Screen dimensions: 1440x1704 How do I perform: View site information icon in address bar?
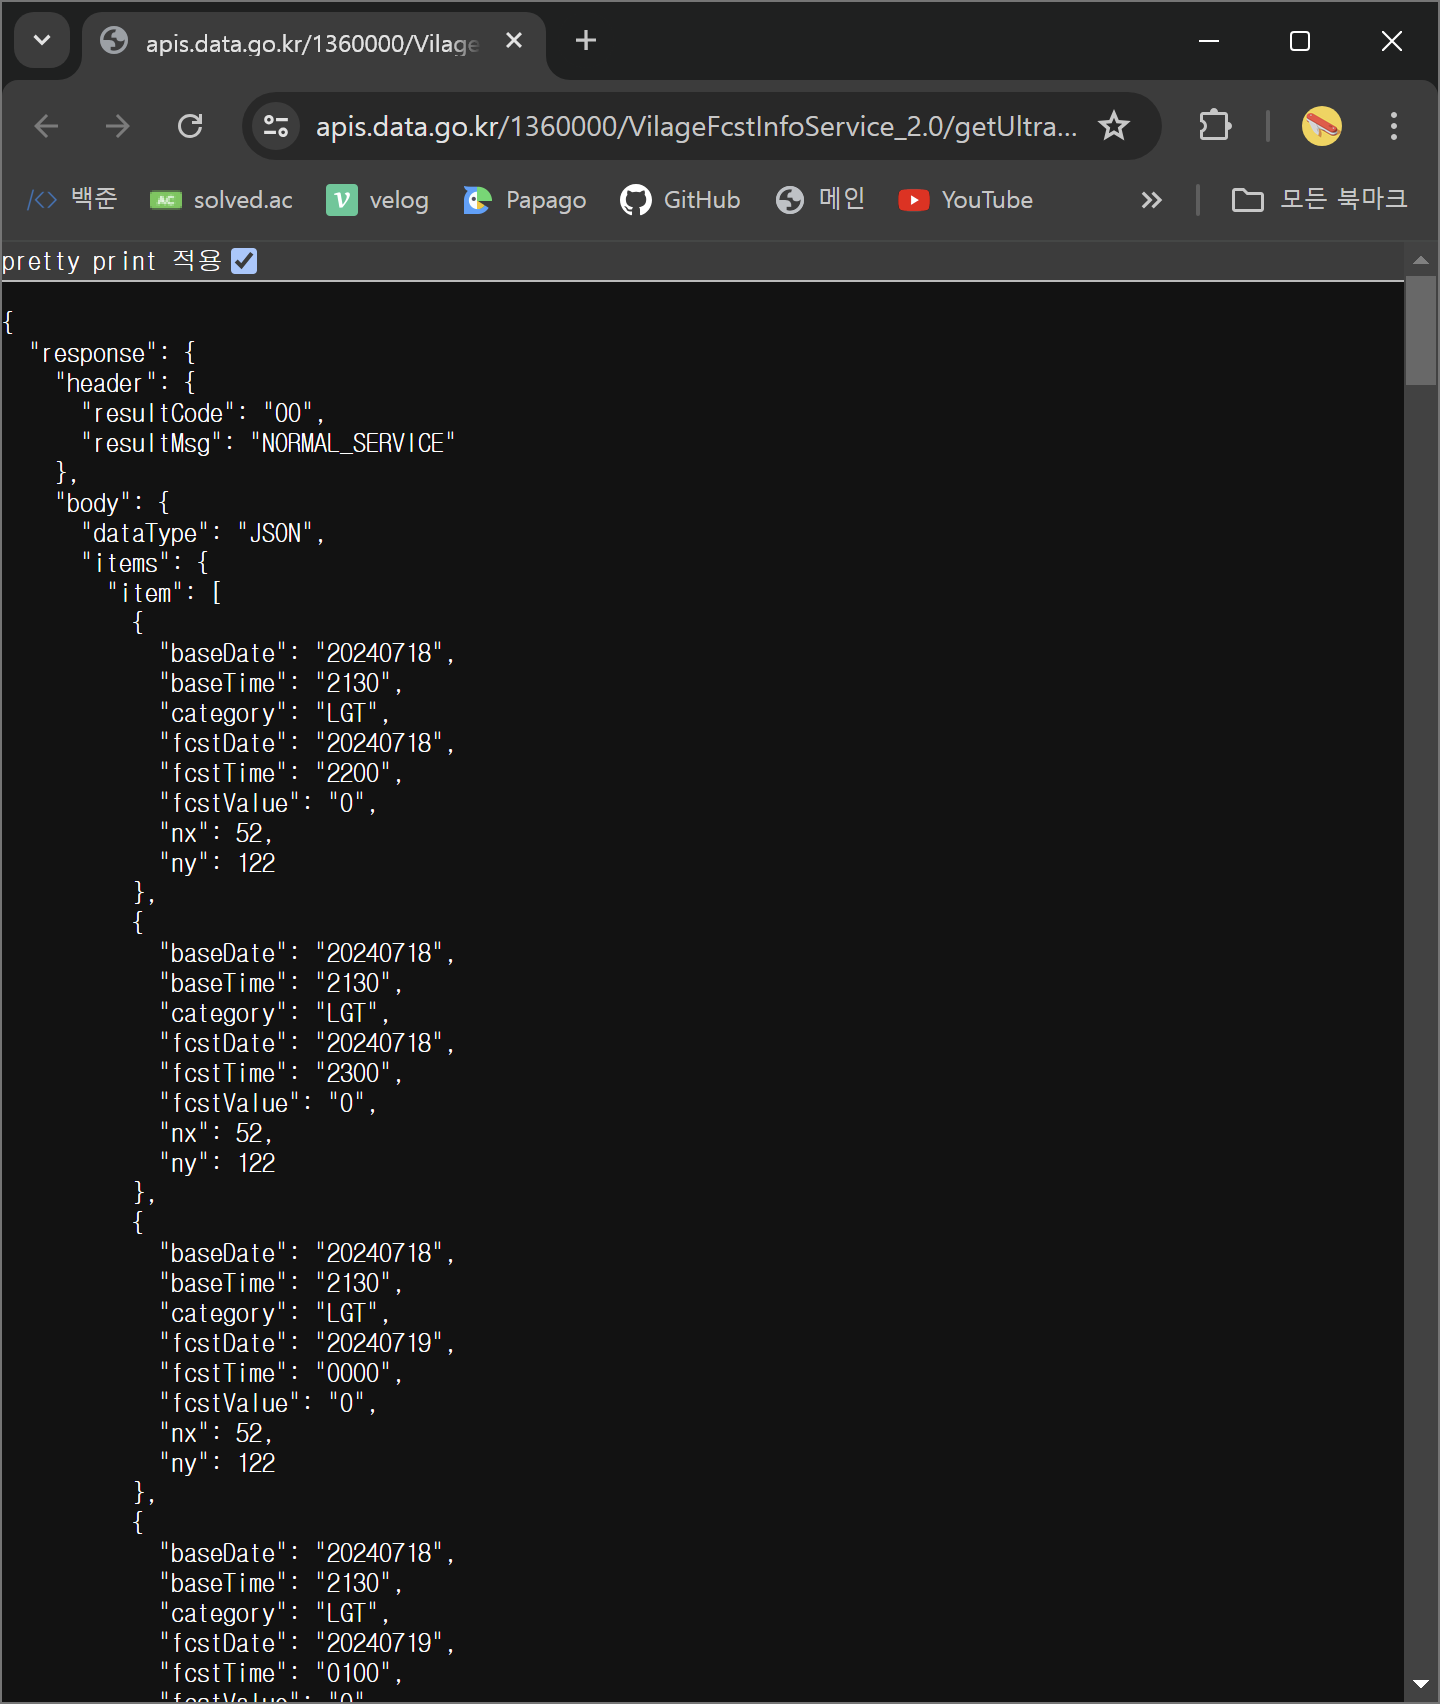coord(275,126)
